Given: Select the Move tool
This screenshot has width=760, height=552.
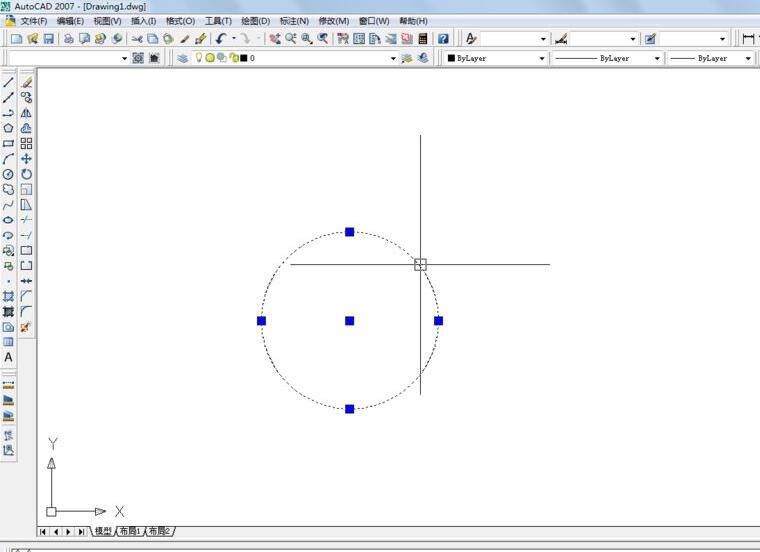Looking at the screenshot, I should tap(26, 159).
